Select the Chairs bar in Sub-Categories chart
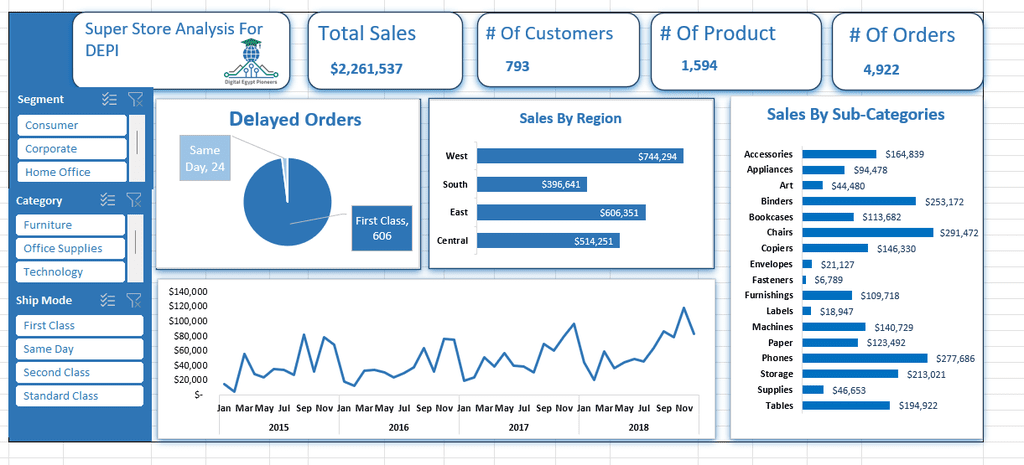Viewport: 1024px width, 465px height. [868, 232]
